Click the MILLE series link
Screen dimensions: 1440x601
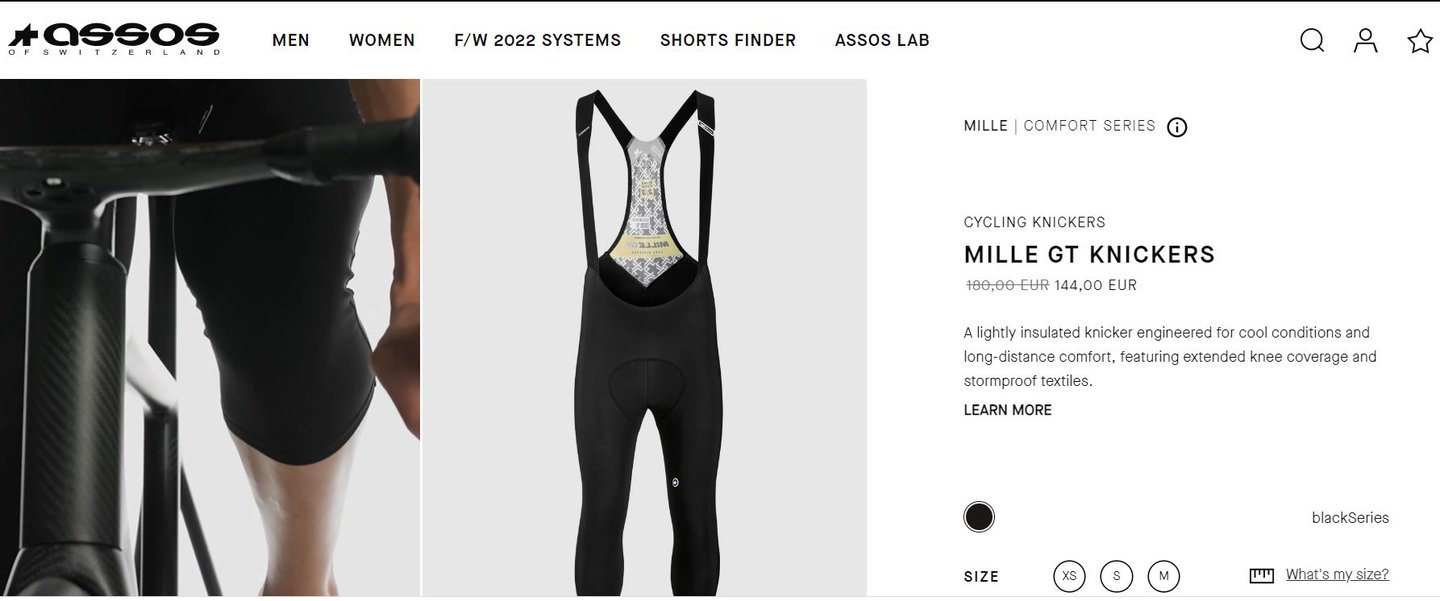click(x=985, y=126)
